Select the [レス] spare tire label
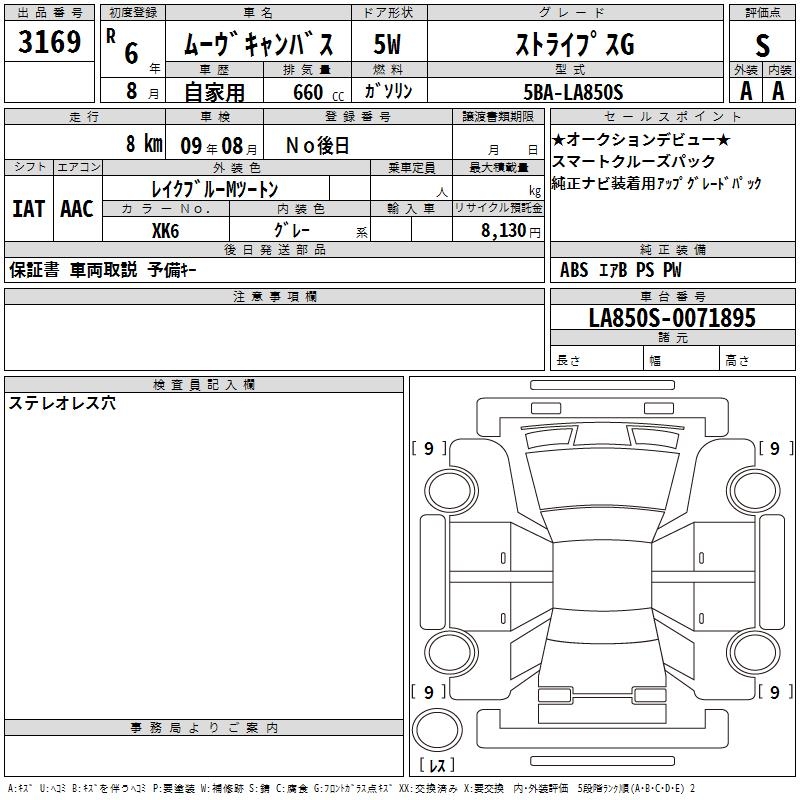The height and width of the screenshot is (800, 800). 437,765
